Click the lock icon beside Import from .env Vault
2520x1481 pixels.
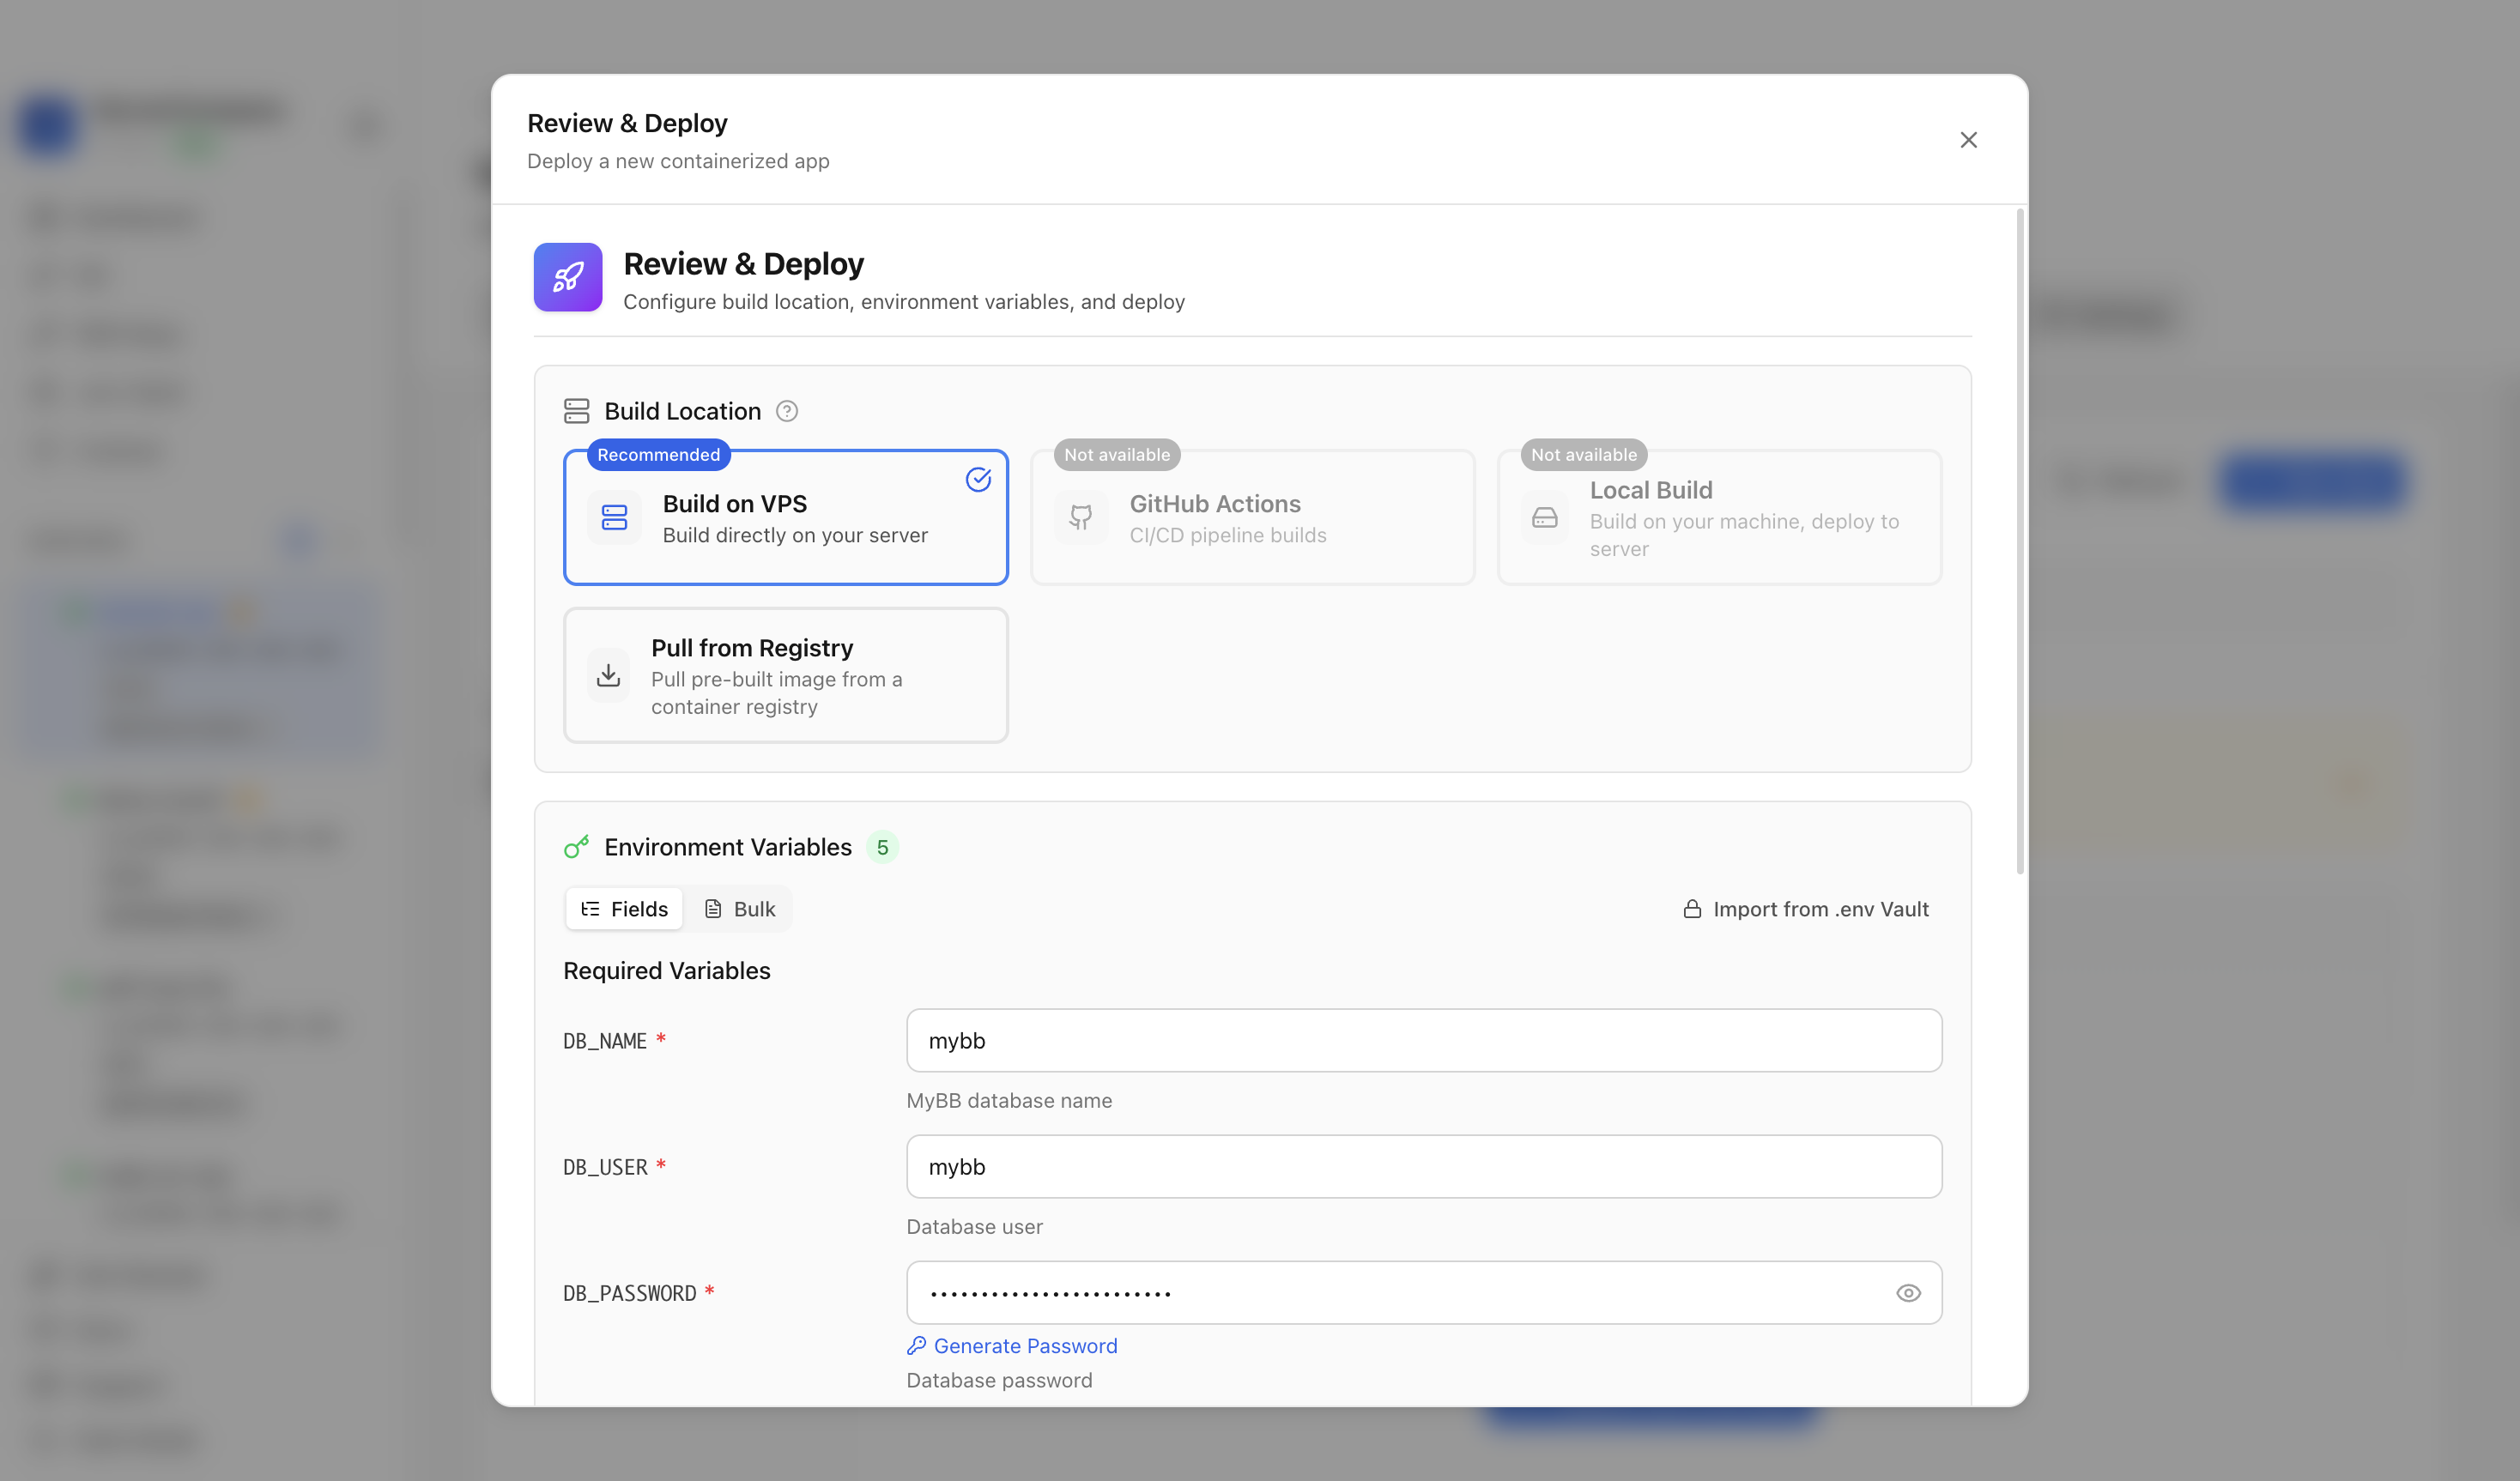tap(1692, 909)
